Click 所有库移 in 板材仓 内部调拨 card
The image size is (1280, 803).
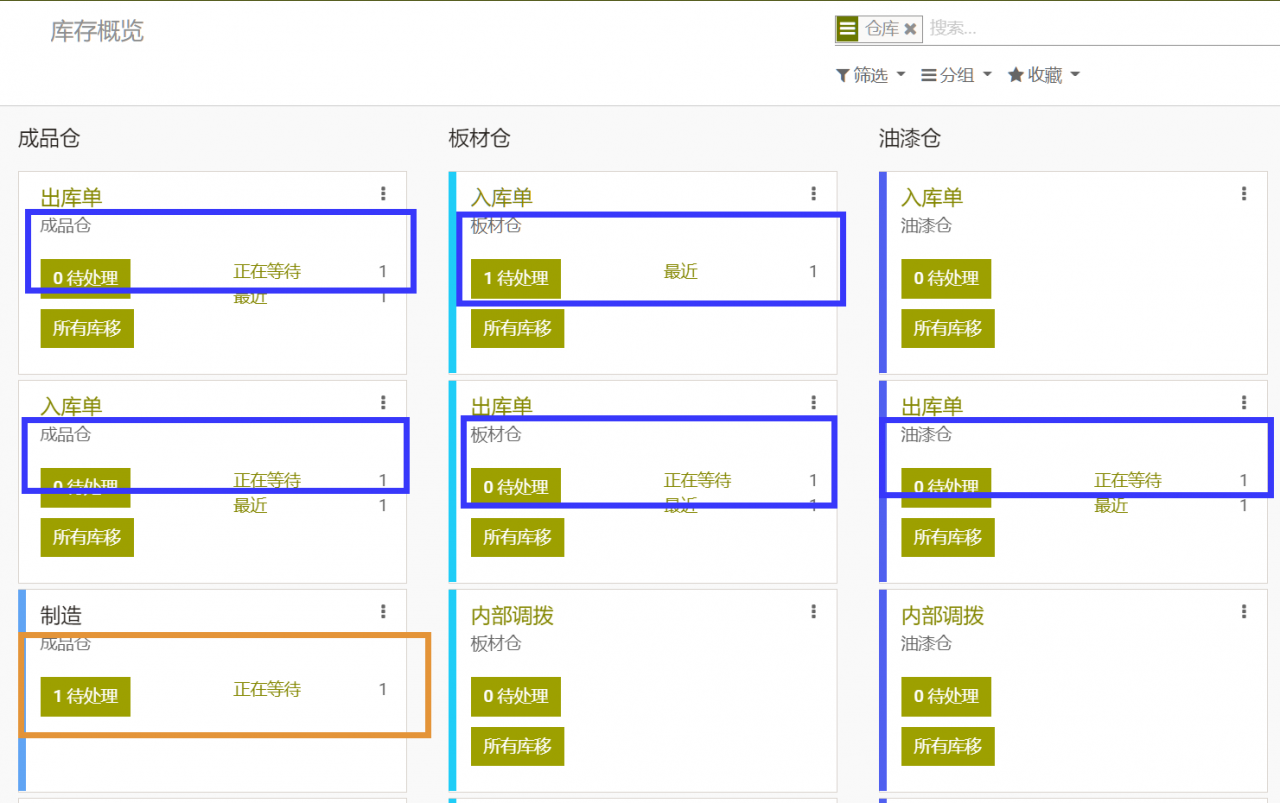pos(517,746)
